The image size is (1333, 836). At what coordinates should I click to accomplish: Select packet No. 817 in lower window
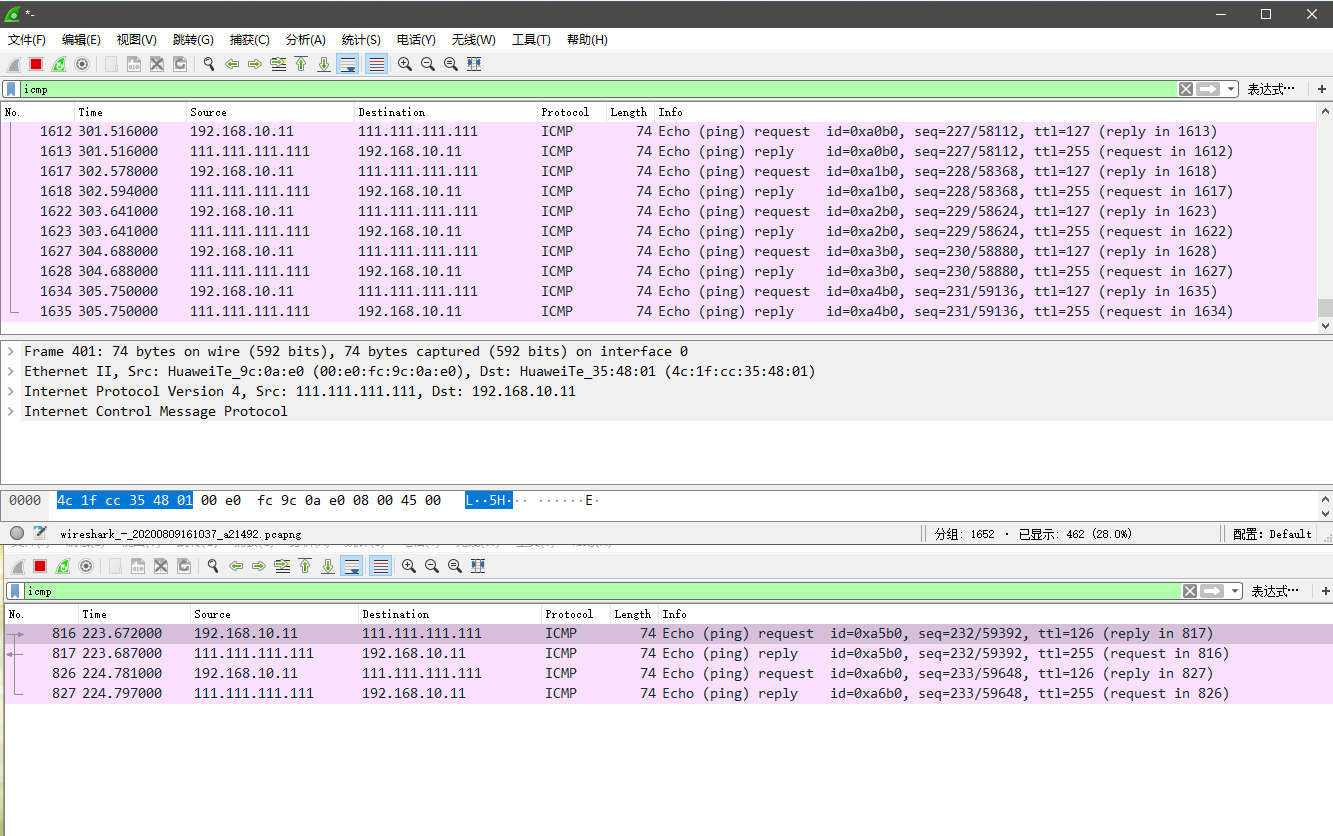[667, 653]
